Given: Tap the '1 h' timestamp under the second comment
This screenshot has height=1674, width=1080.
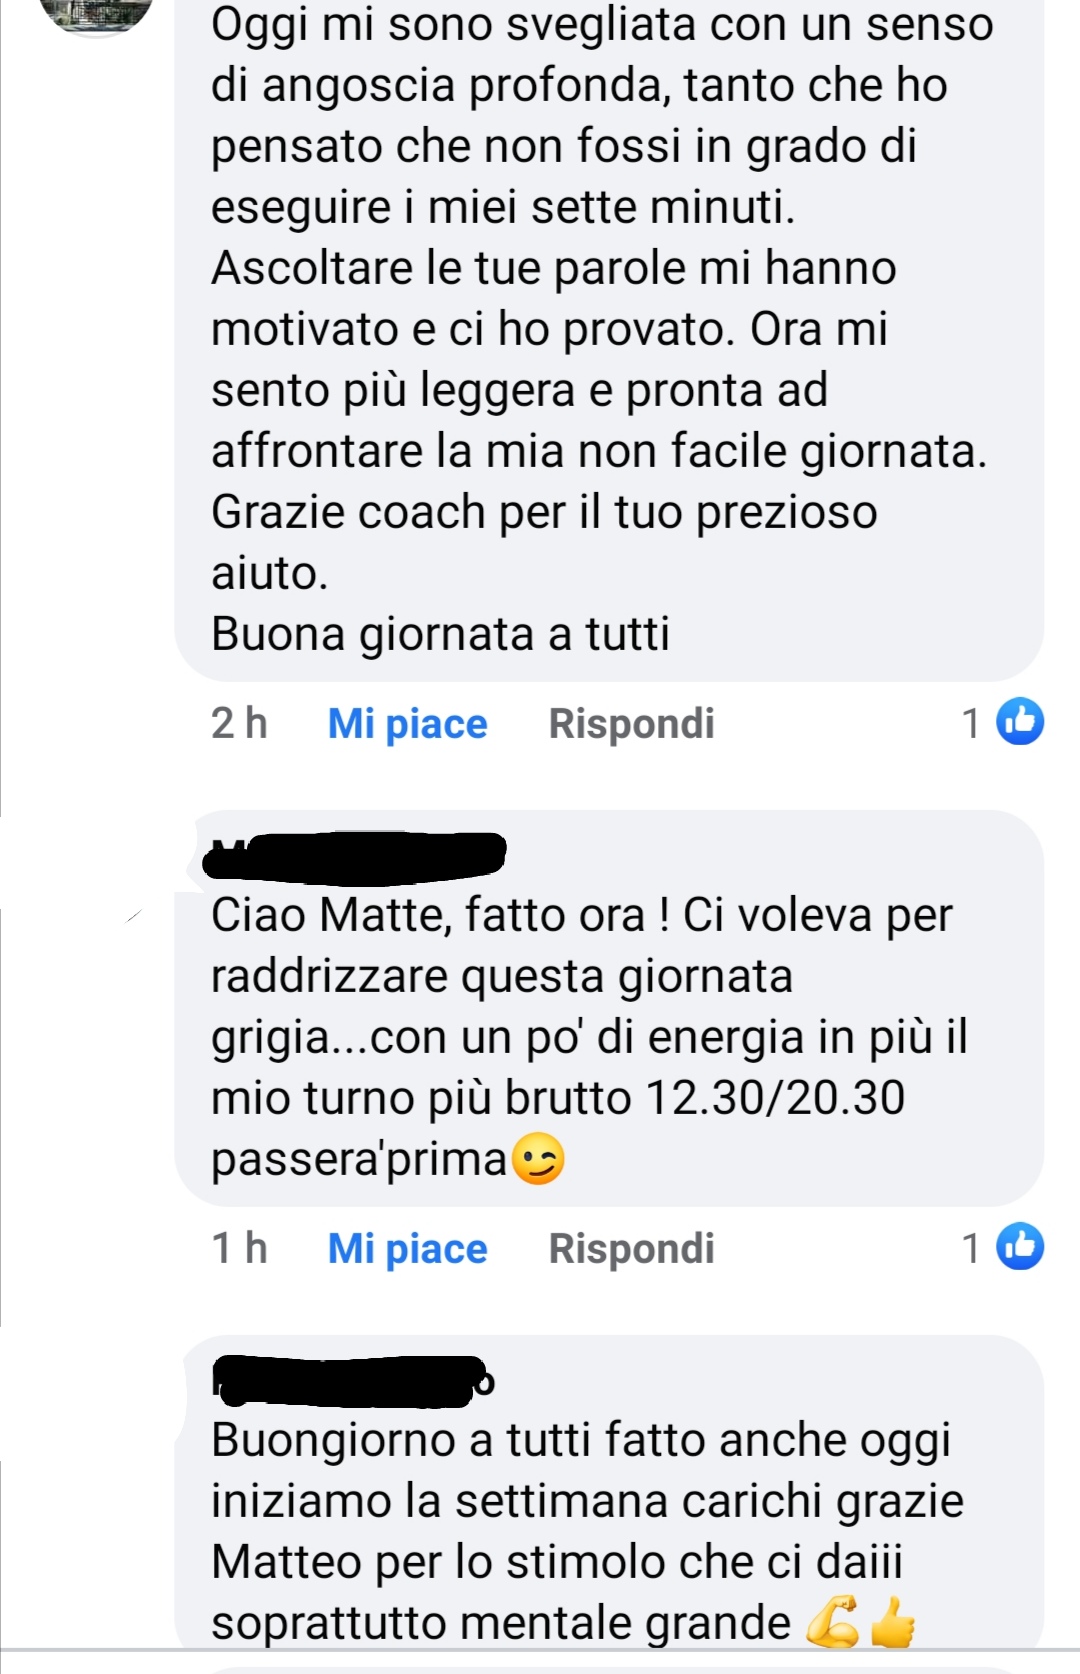Looking at the screenshot, I should point(239,1248).
